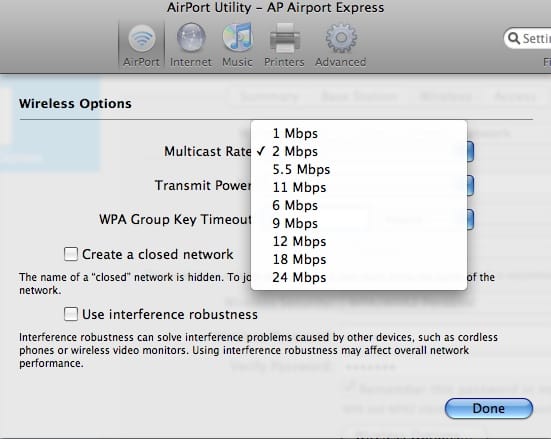Viewport: 551px width, 439px height.
Task: Select 11 Mbps multicast rate
Action: pos(359,187)
